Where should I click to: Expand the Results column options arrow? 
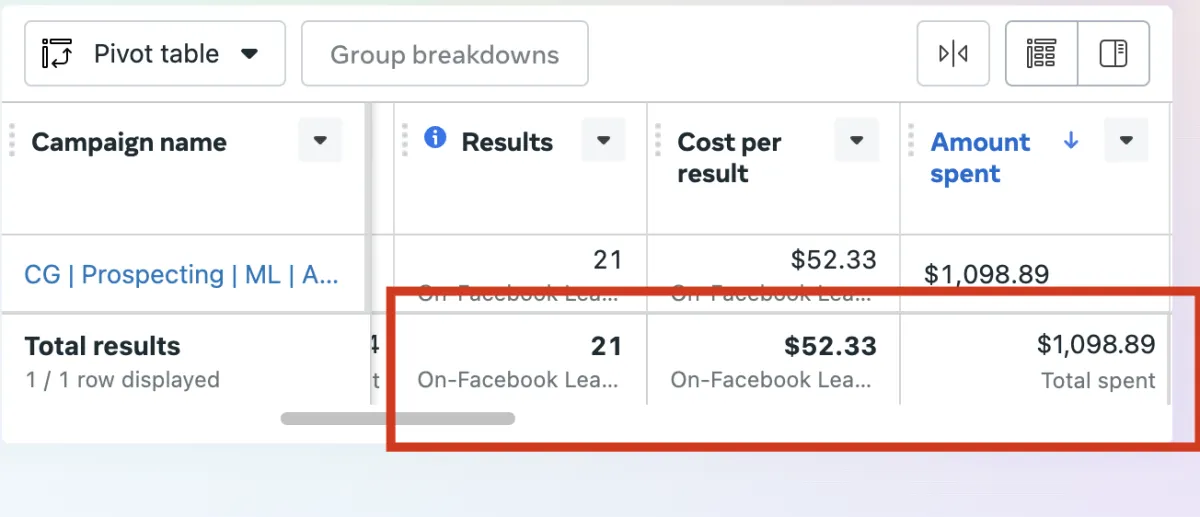pos(604,141)
